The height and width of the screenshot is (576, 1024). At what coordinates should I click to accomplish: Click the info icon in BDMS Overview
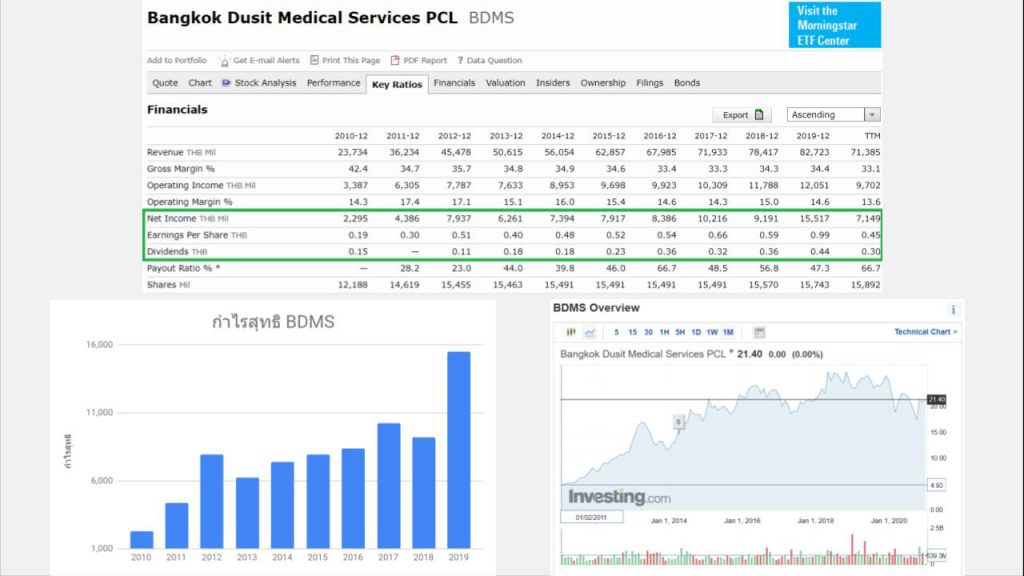coord(953,310)
